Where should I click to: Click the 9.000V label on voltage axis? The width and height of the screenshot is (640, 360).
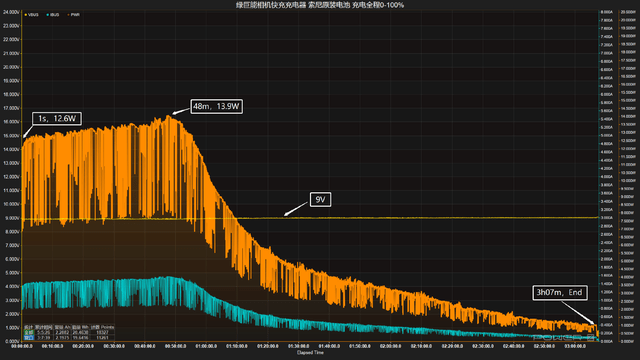[x=12, y=218]
